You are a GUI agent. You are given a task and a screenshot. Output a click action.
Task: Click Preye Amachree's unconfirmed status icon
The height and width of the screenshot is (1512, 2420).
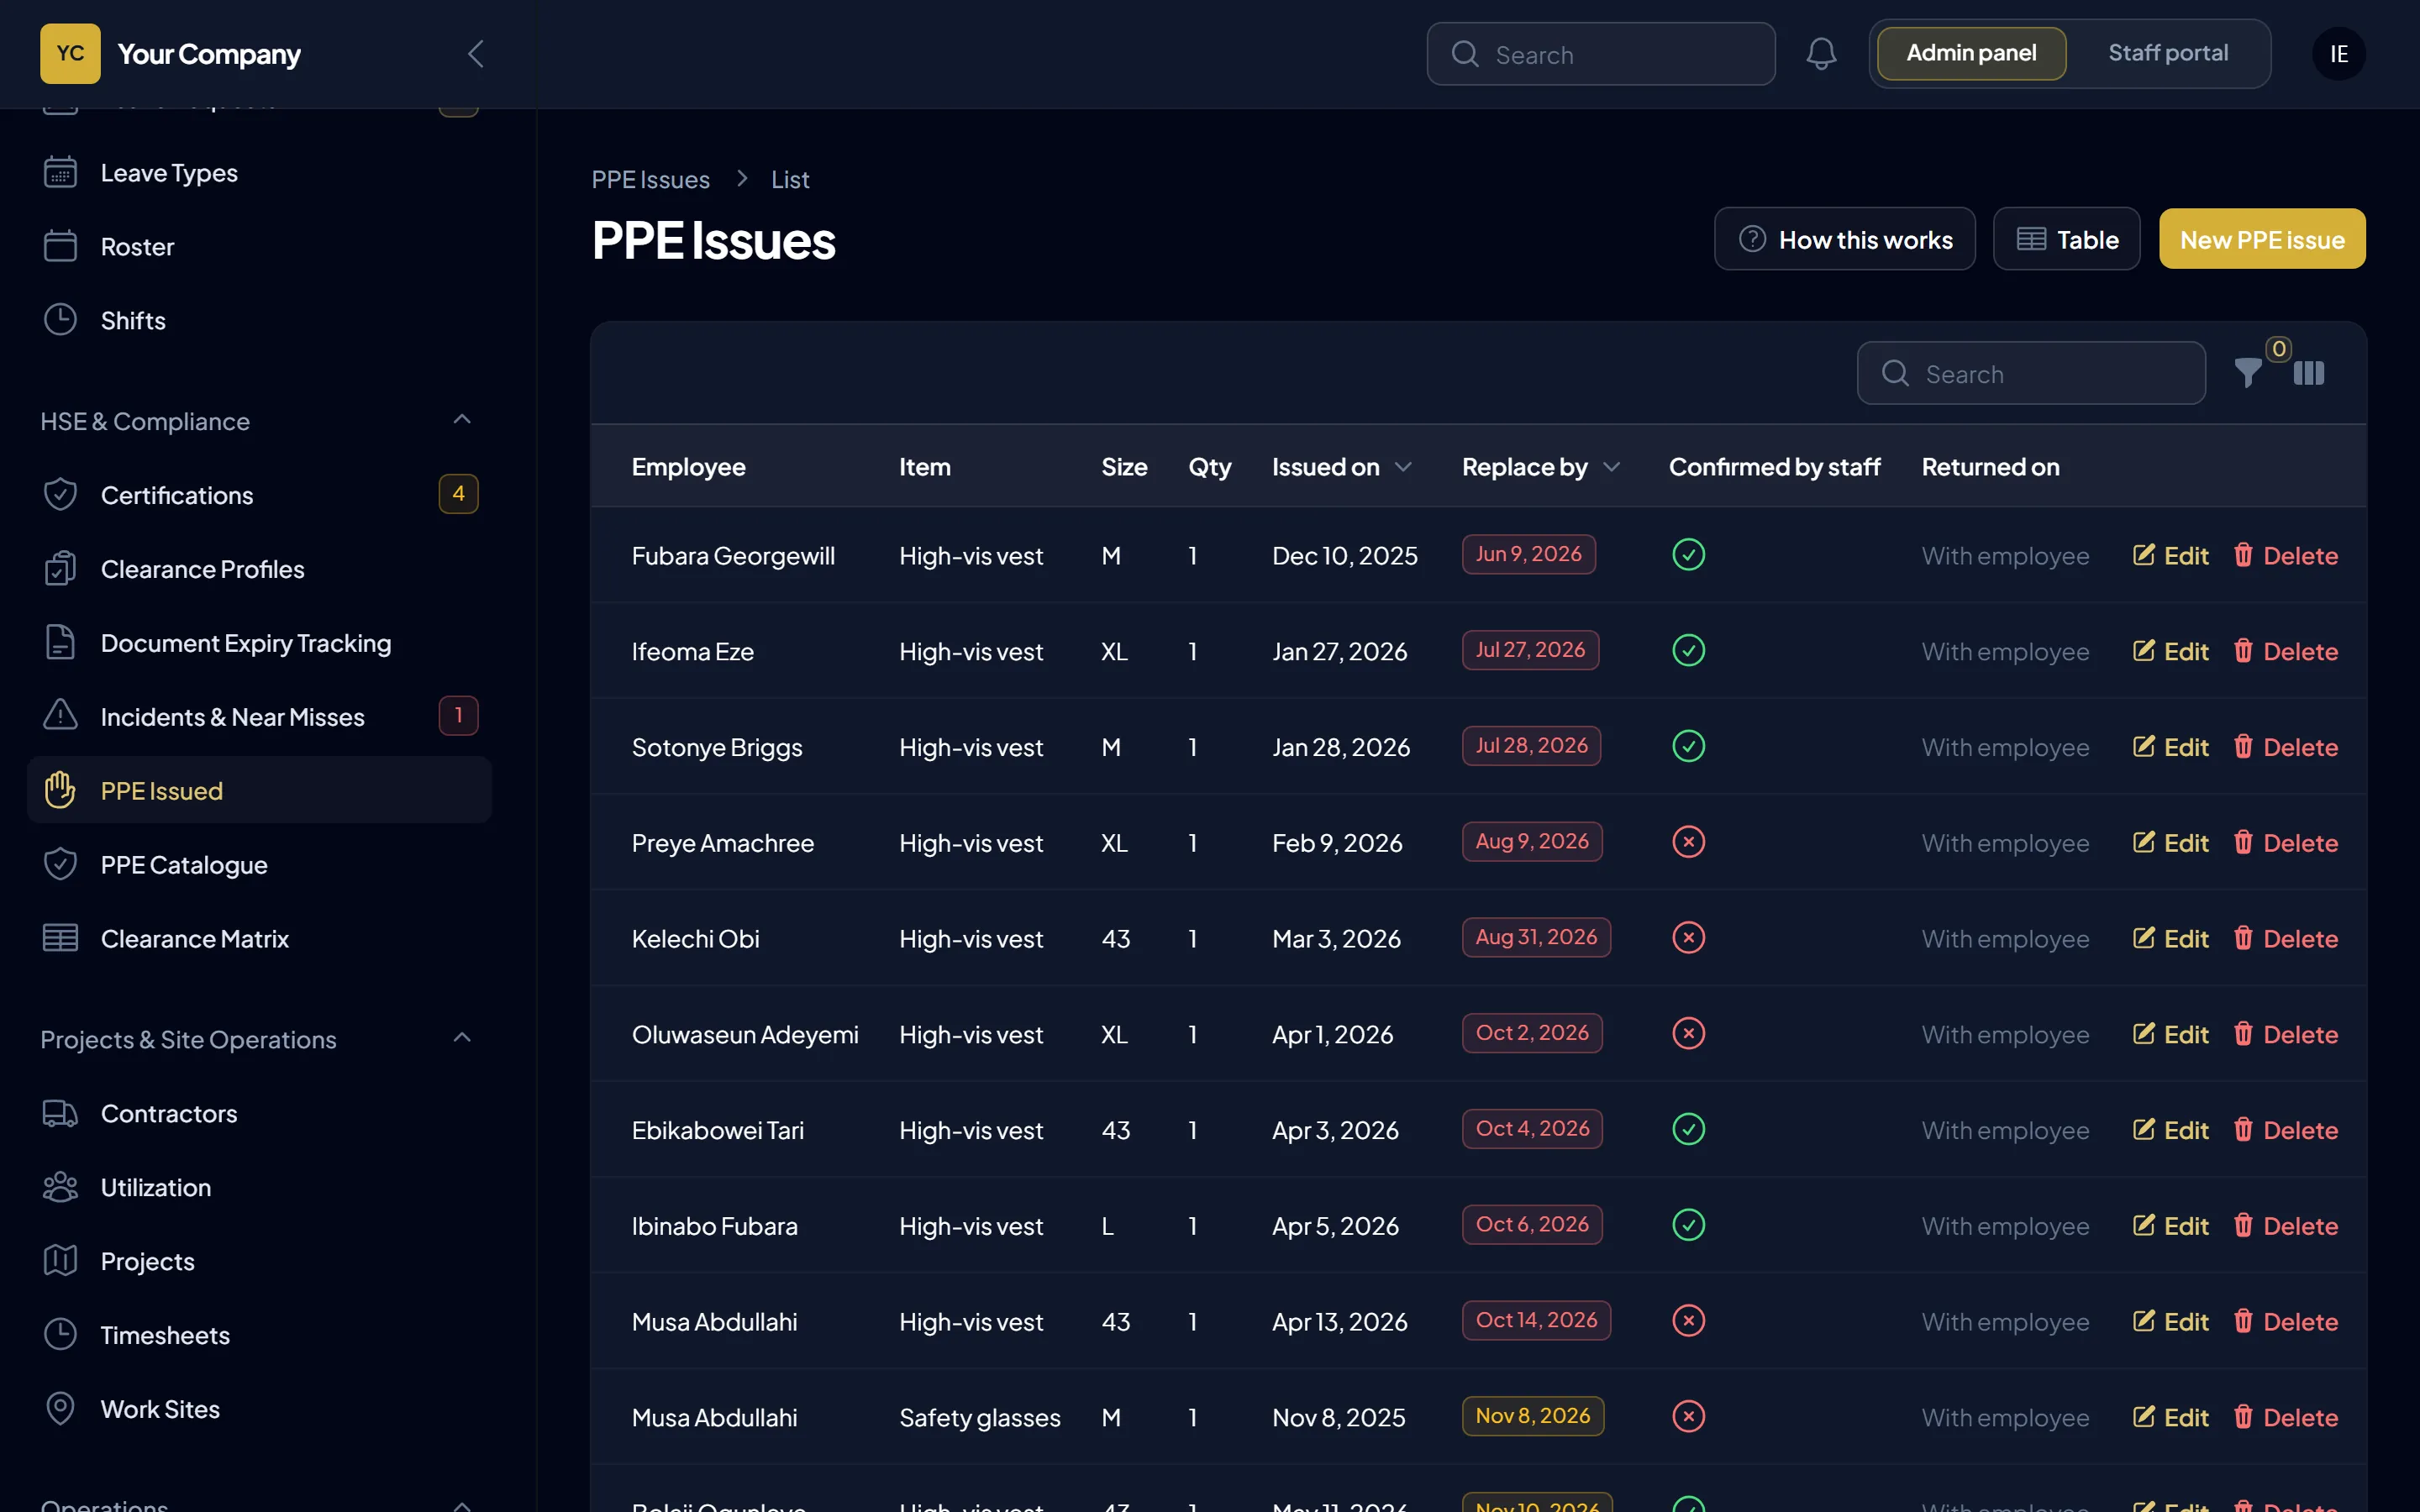coord(1688,843)
